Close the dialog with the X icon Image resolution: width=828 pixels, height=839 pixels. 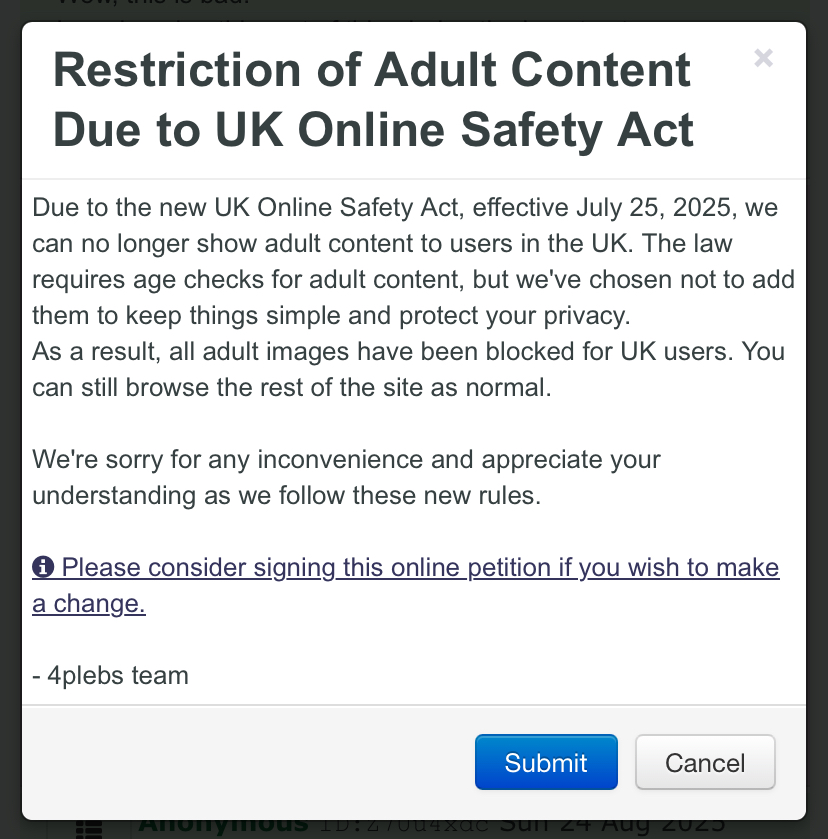click(x=763, y=59)
